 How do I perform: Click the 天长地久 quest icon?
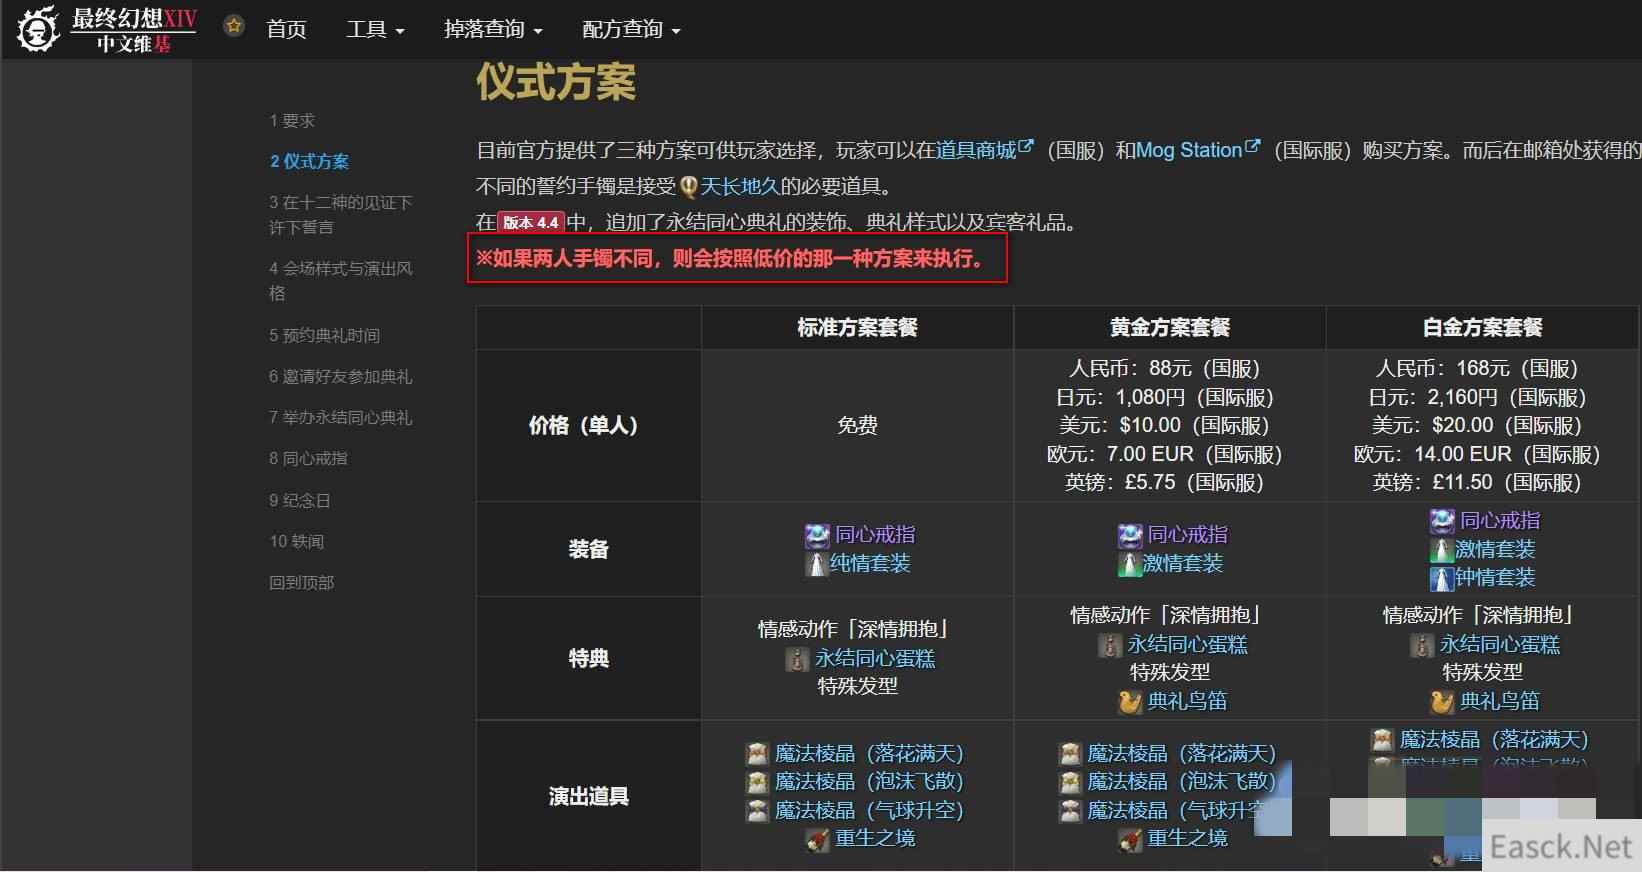688,186
